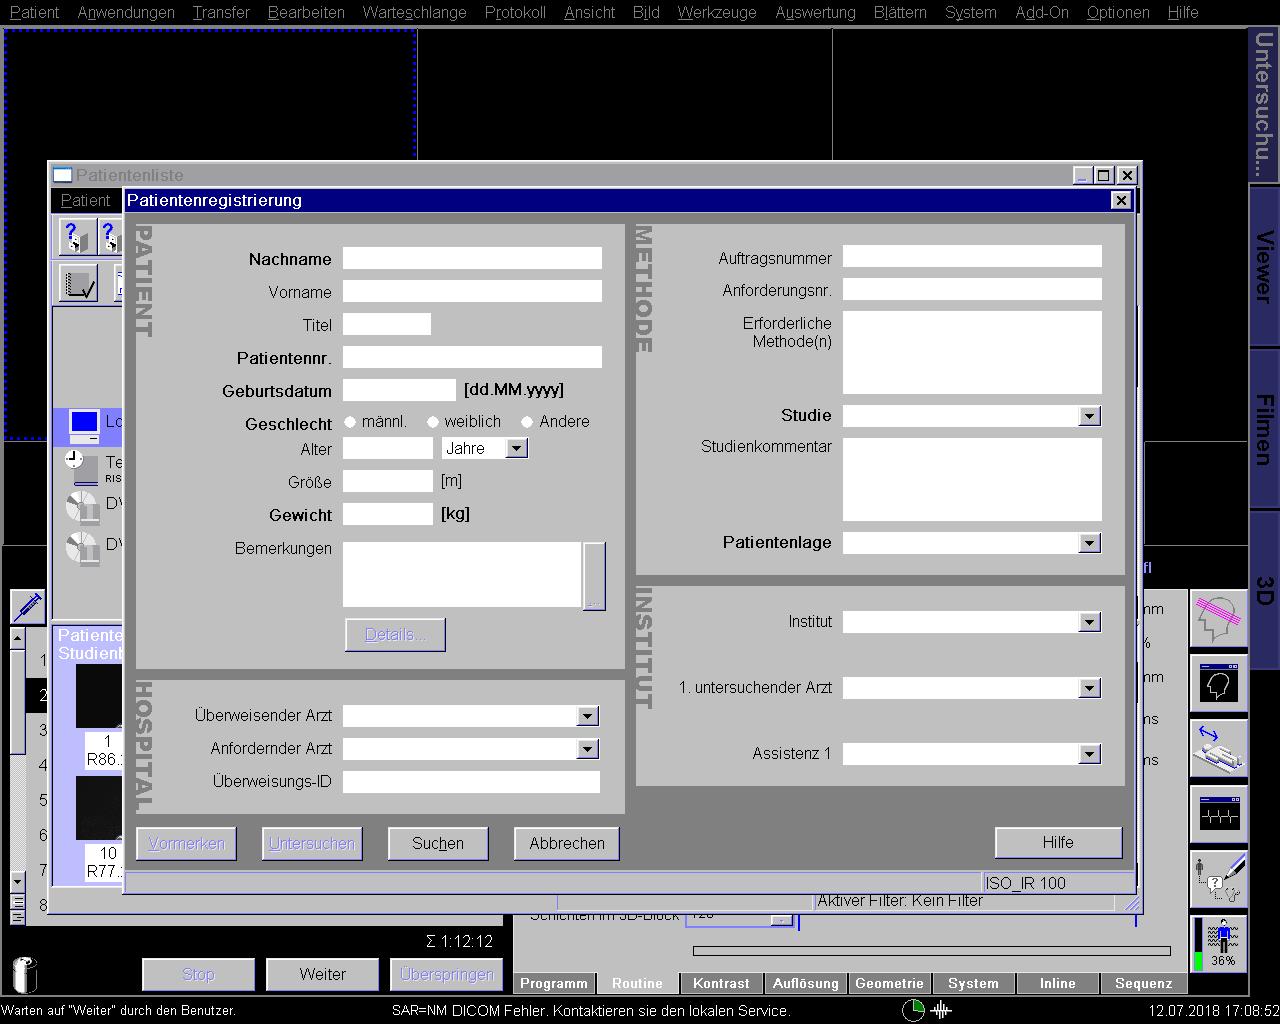Click the local database computer icon

pos(84,424)
